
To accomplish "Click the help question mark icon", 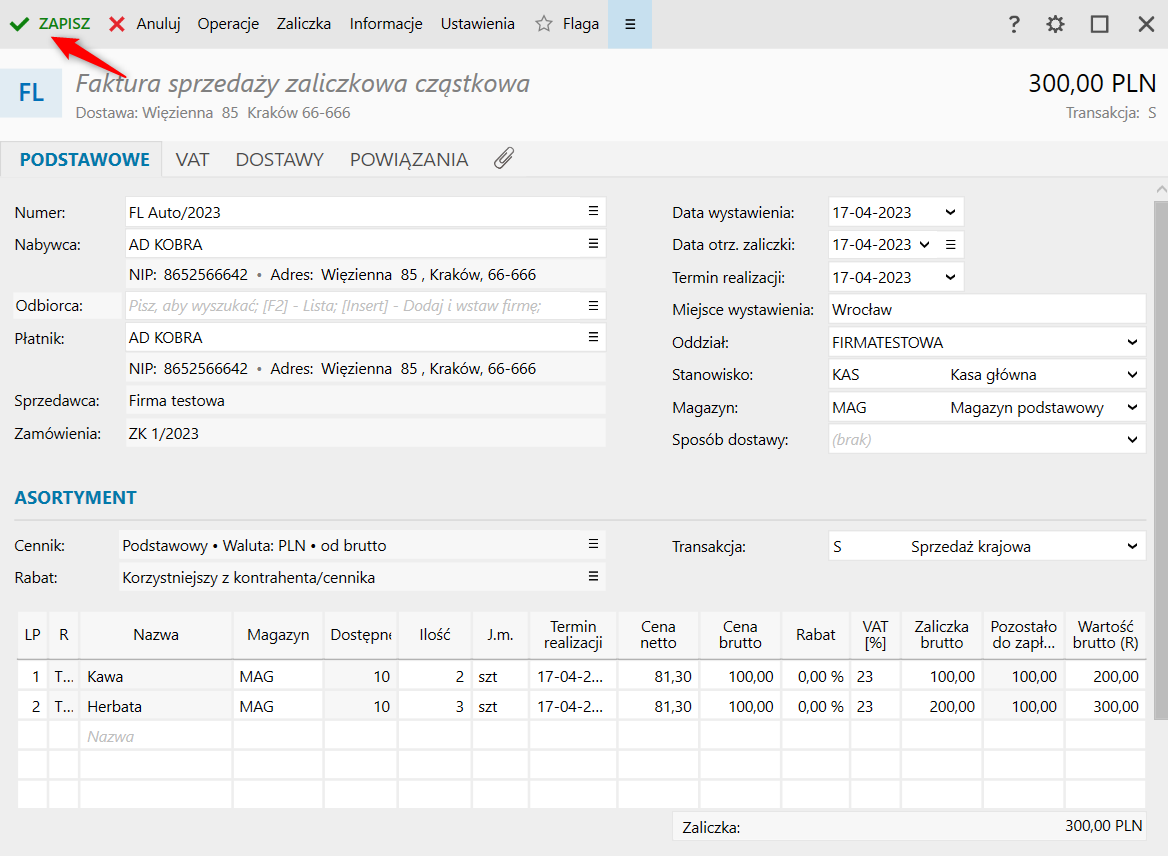I will 1014,24.
